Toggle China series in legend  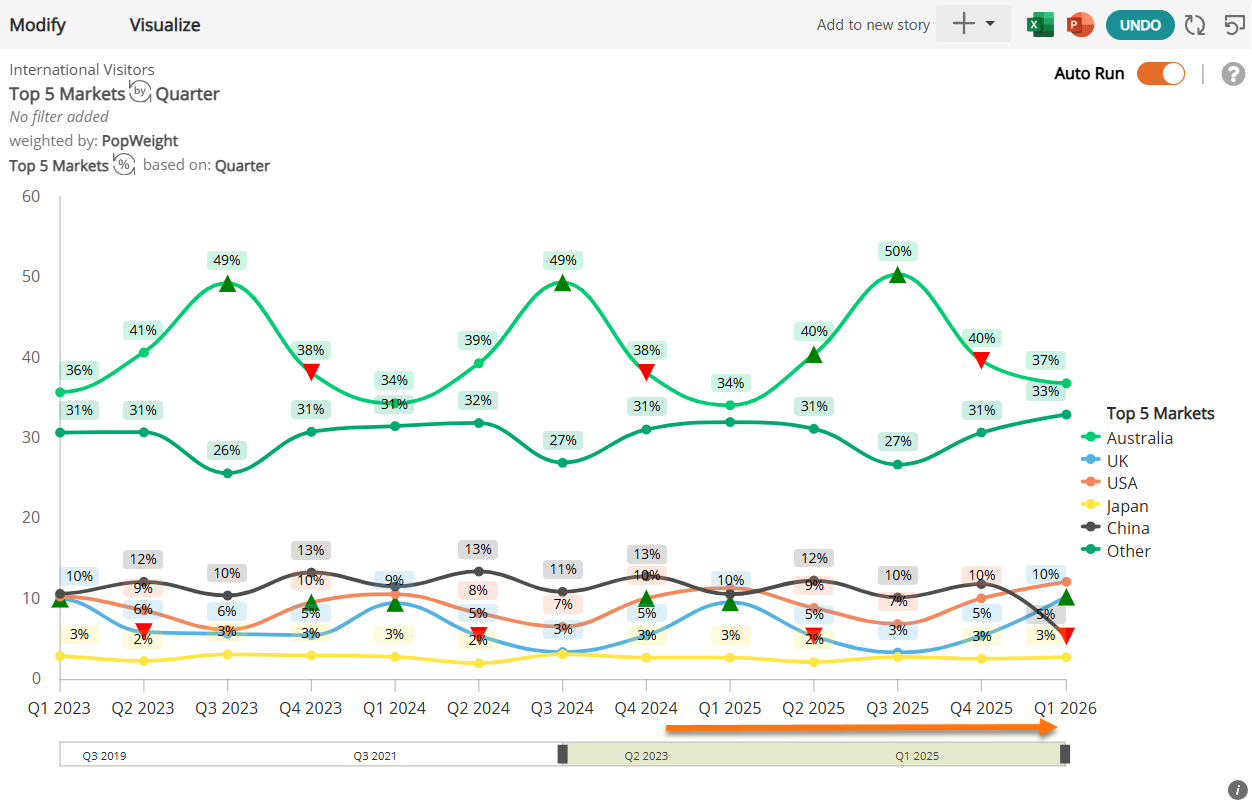click(x=1116, y=528)
